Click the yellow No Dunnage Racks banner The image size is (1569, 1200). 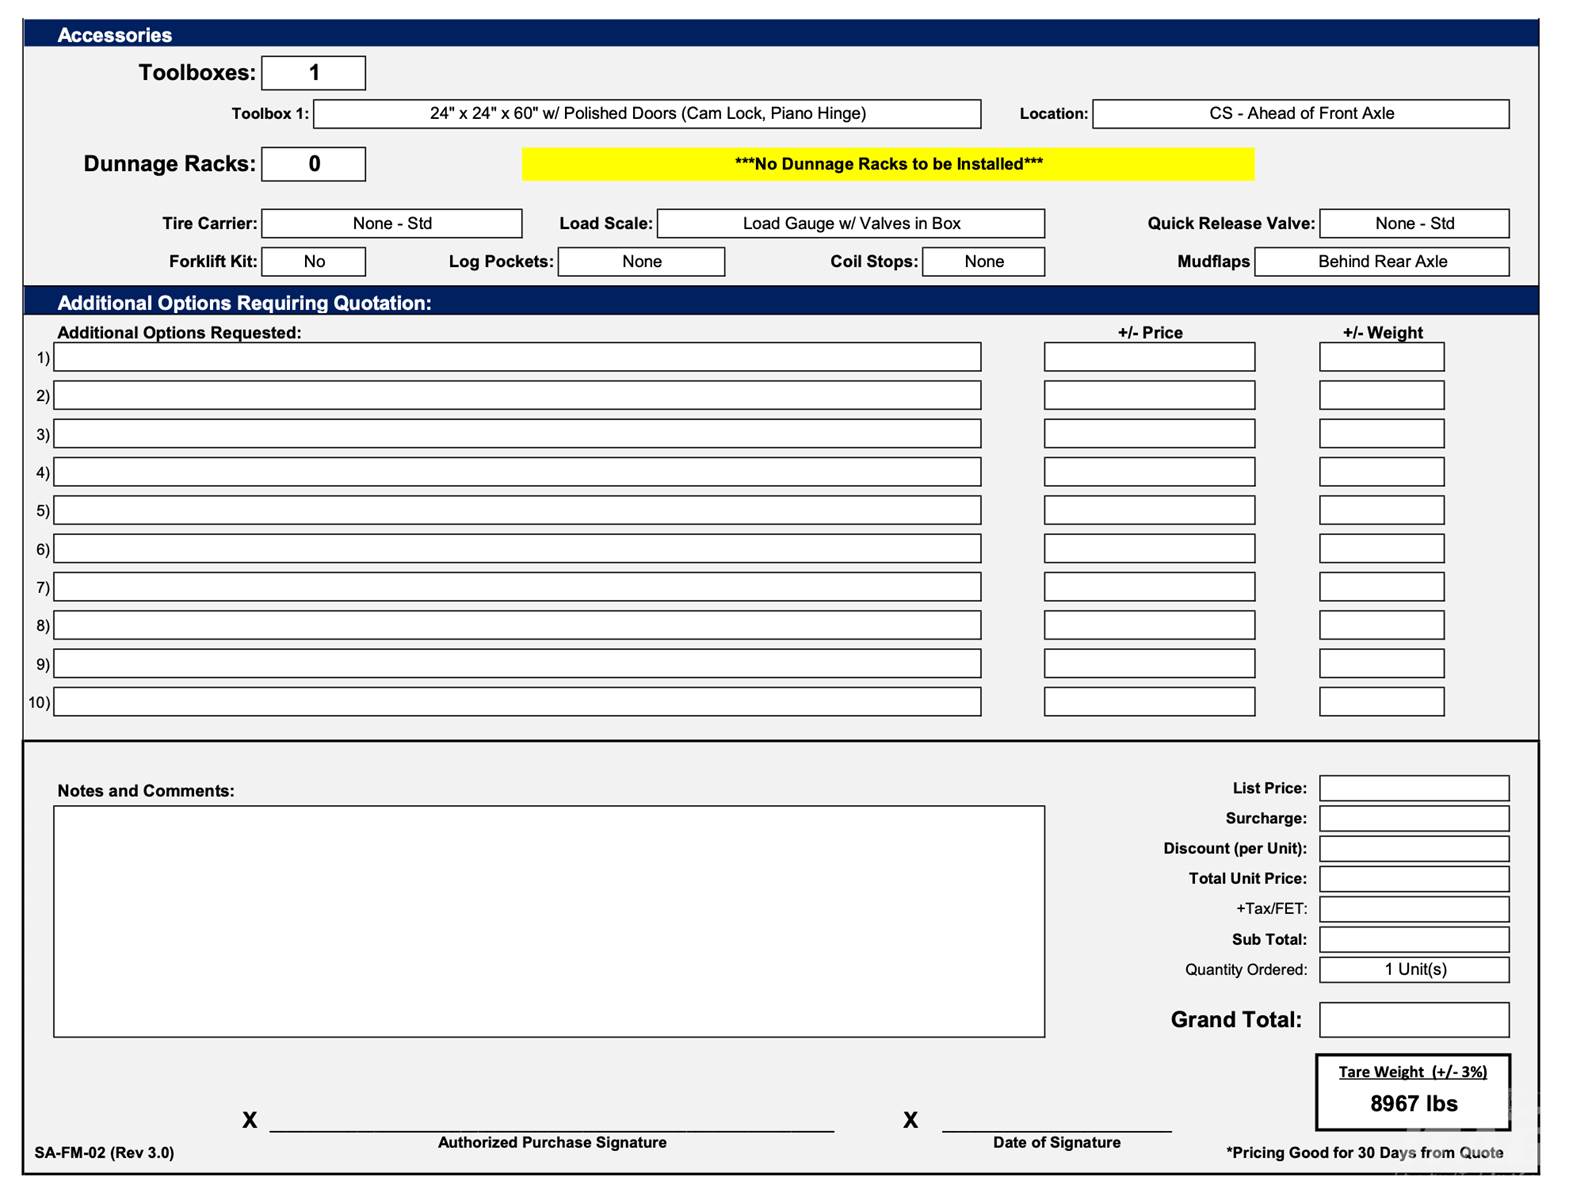(x=887, y=164)
